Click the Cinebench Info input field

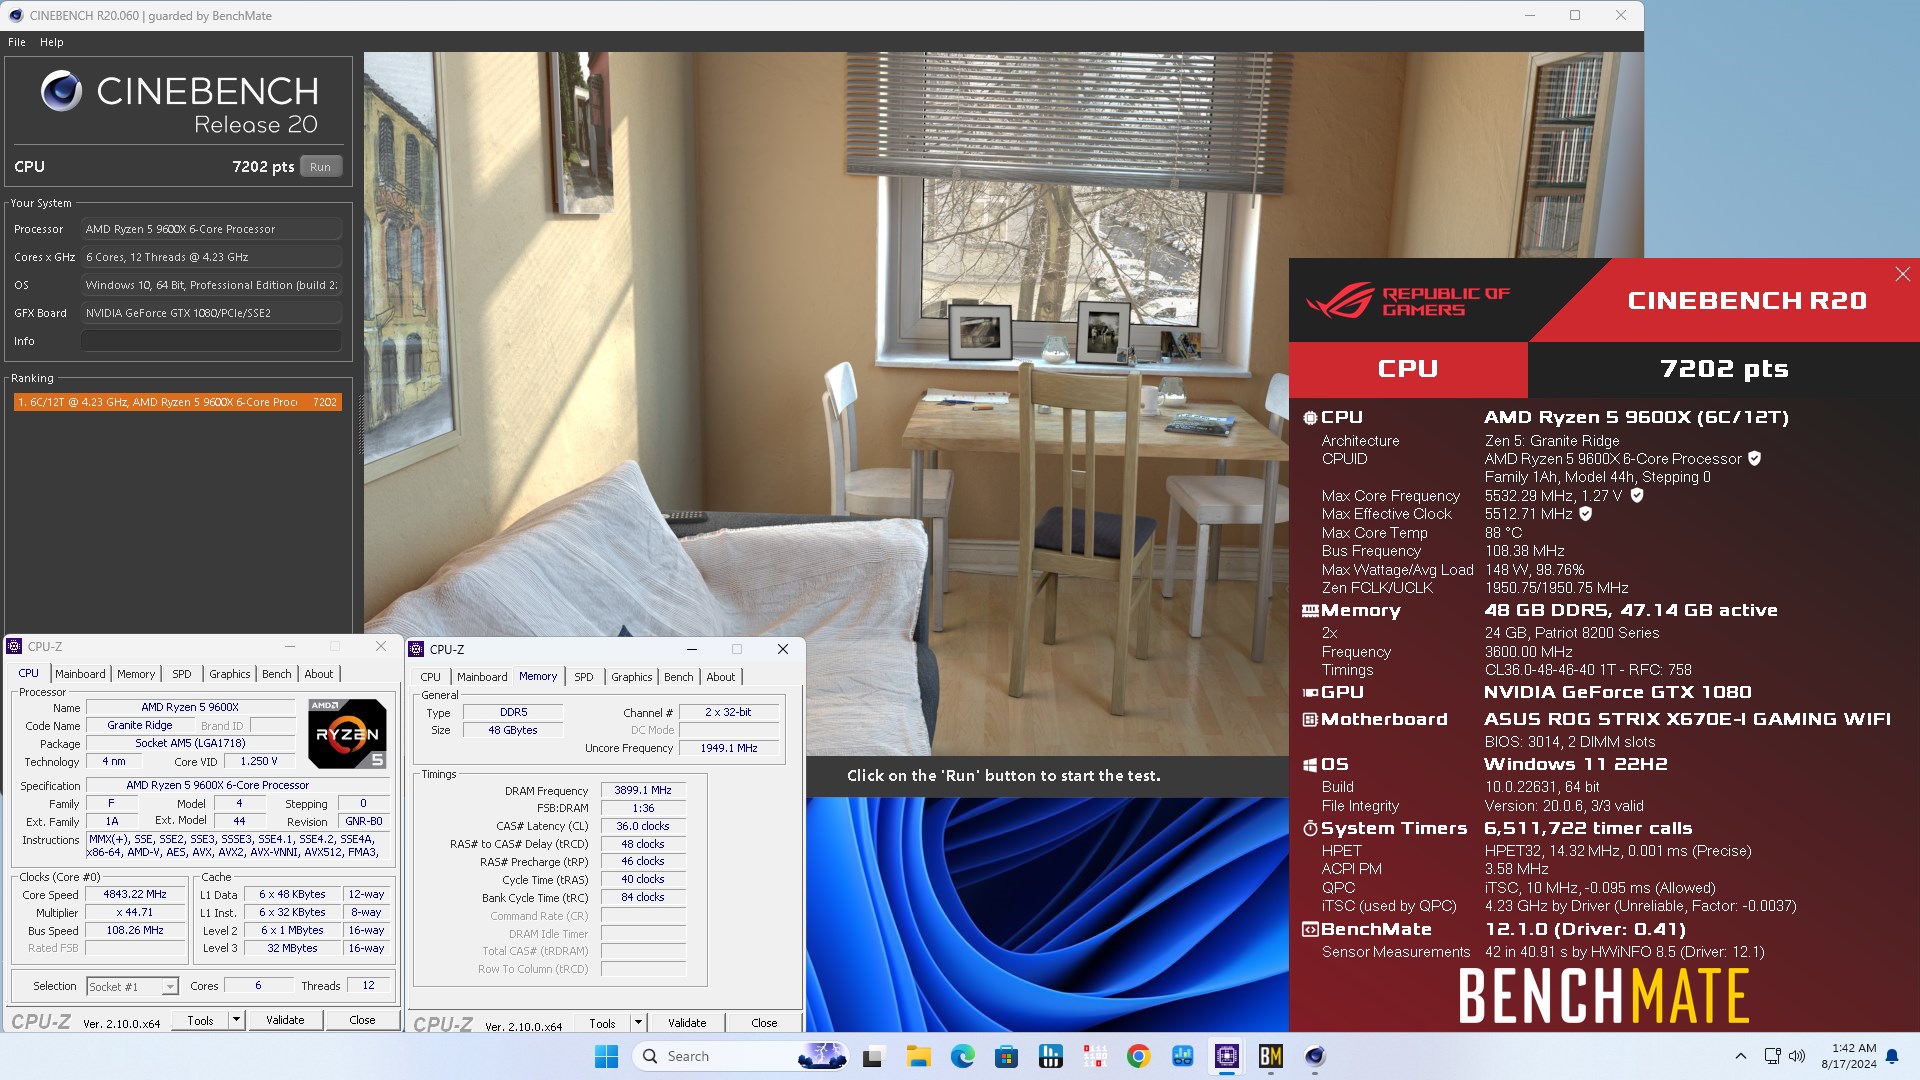coord(211,341)
